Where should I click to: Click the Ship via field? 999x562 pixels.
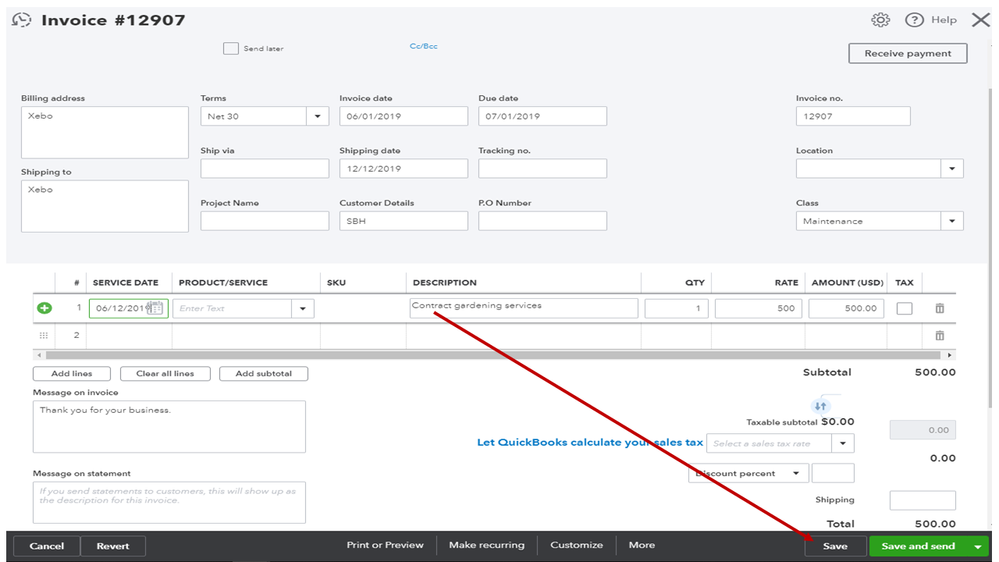264,169
